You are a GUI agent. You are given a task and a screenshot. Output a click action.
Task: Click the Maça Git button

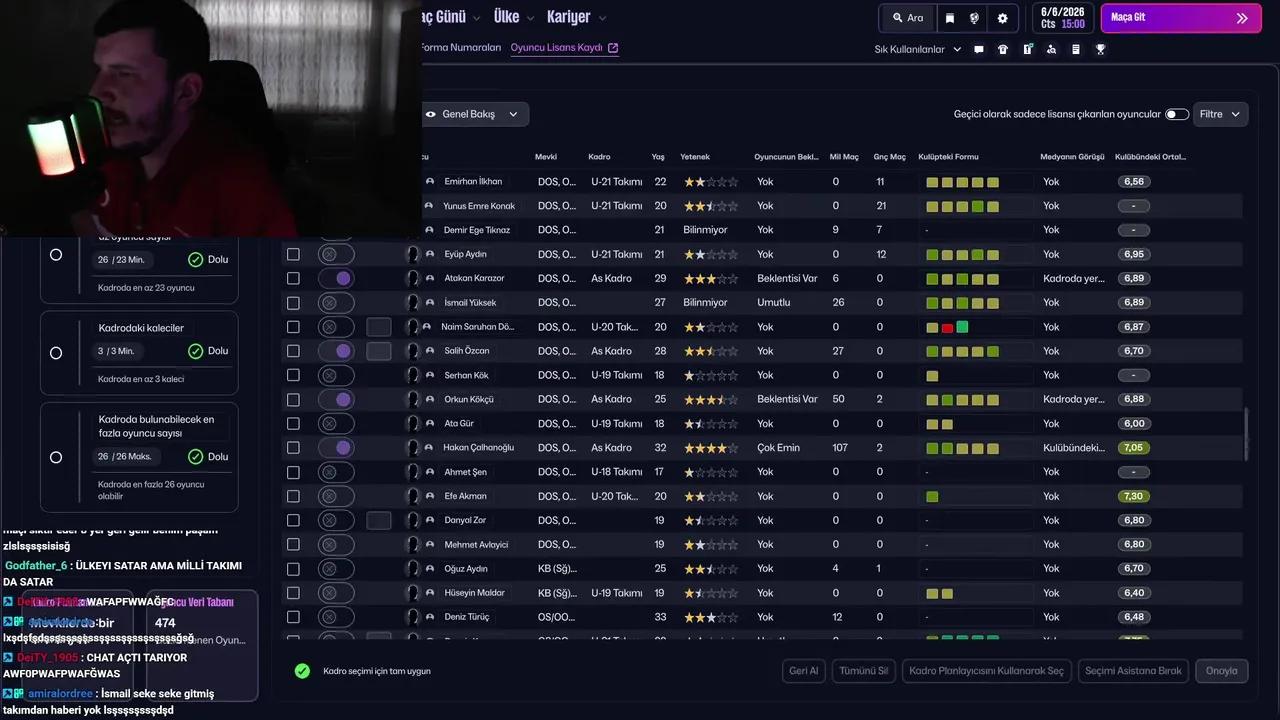[x=1181, y=18]
